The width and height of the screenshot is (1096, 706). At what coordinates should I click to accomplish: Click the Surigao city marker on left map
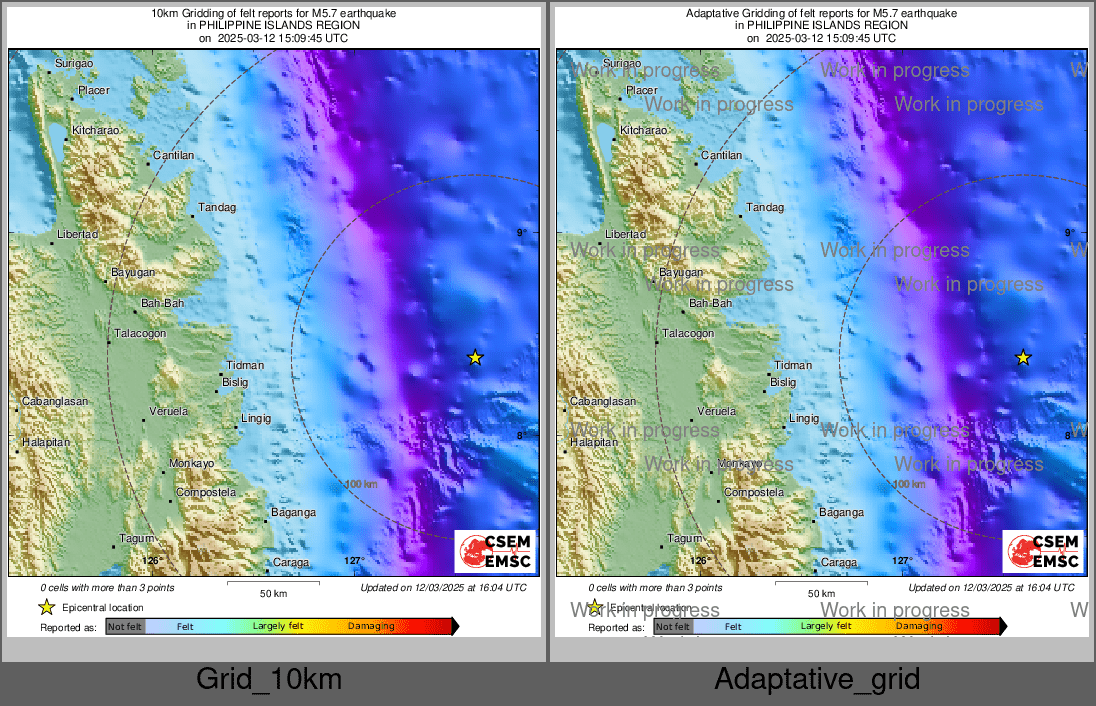[x=49, y=71]
